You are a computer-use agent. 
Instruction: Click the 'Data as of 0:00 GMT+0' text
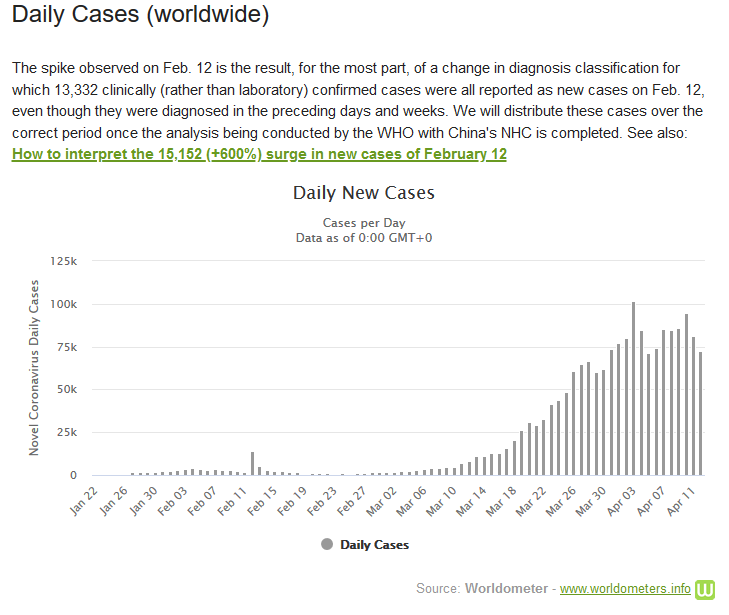(x=364, y=238)
